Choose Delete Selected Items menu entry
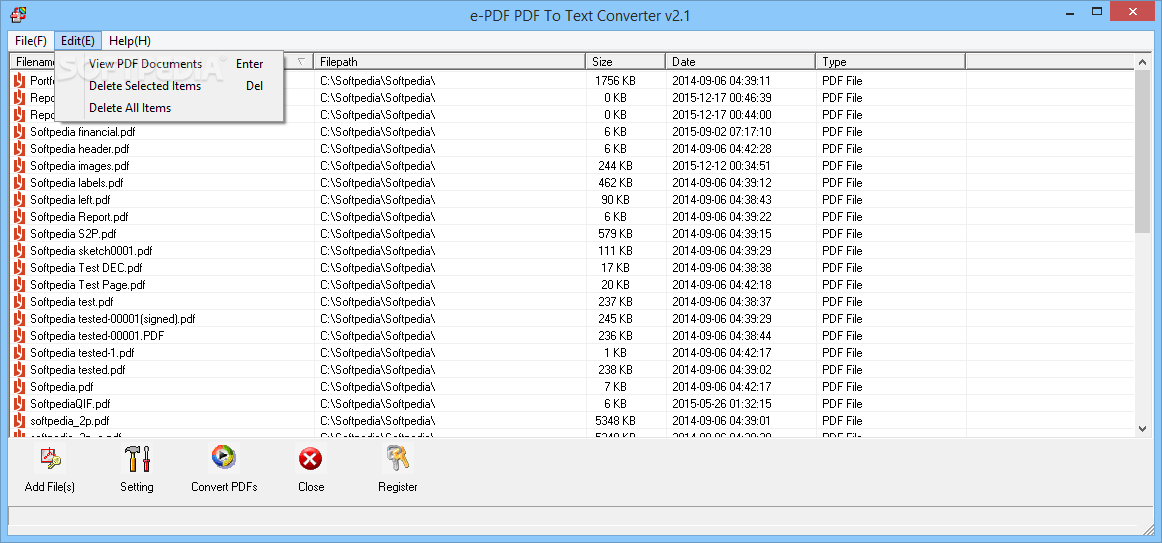1162x543 pixels. pyautogui.click(x=169, y=86)
